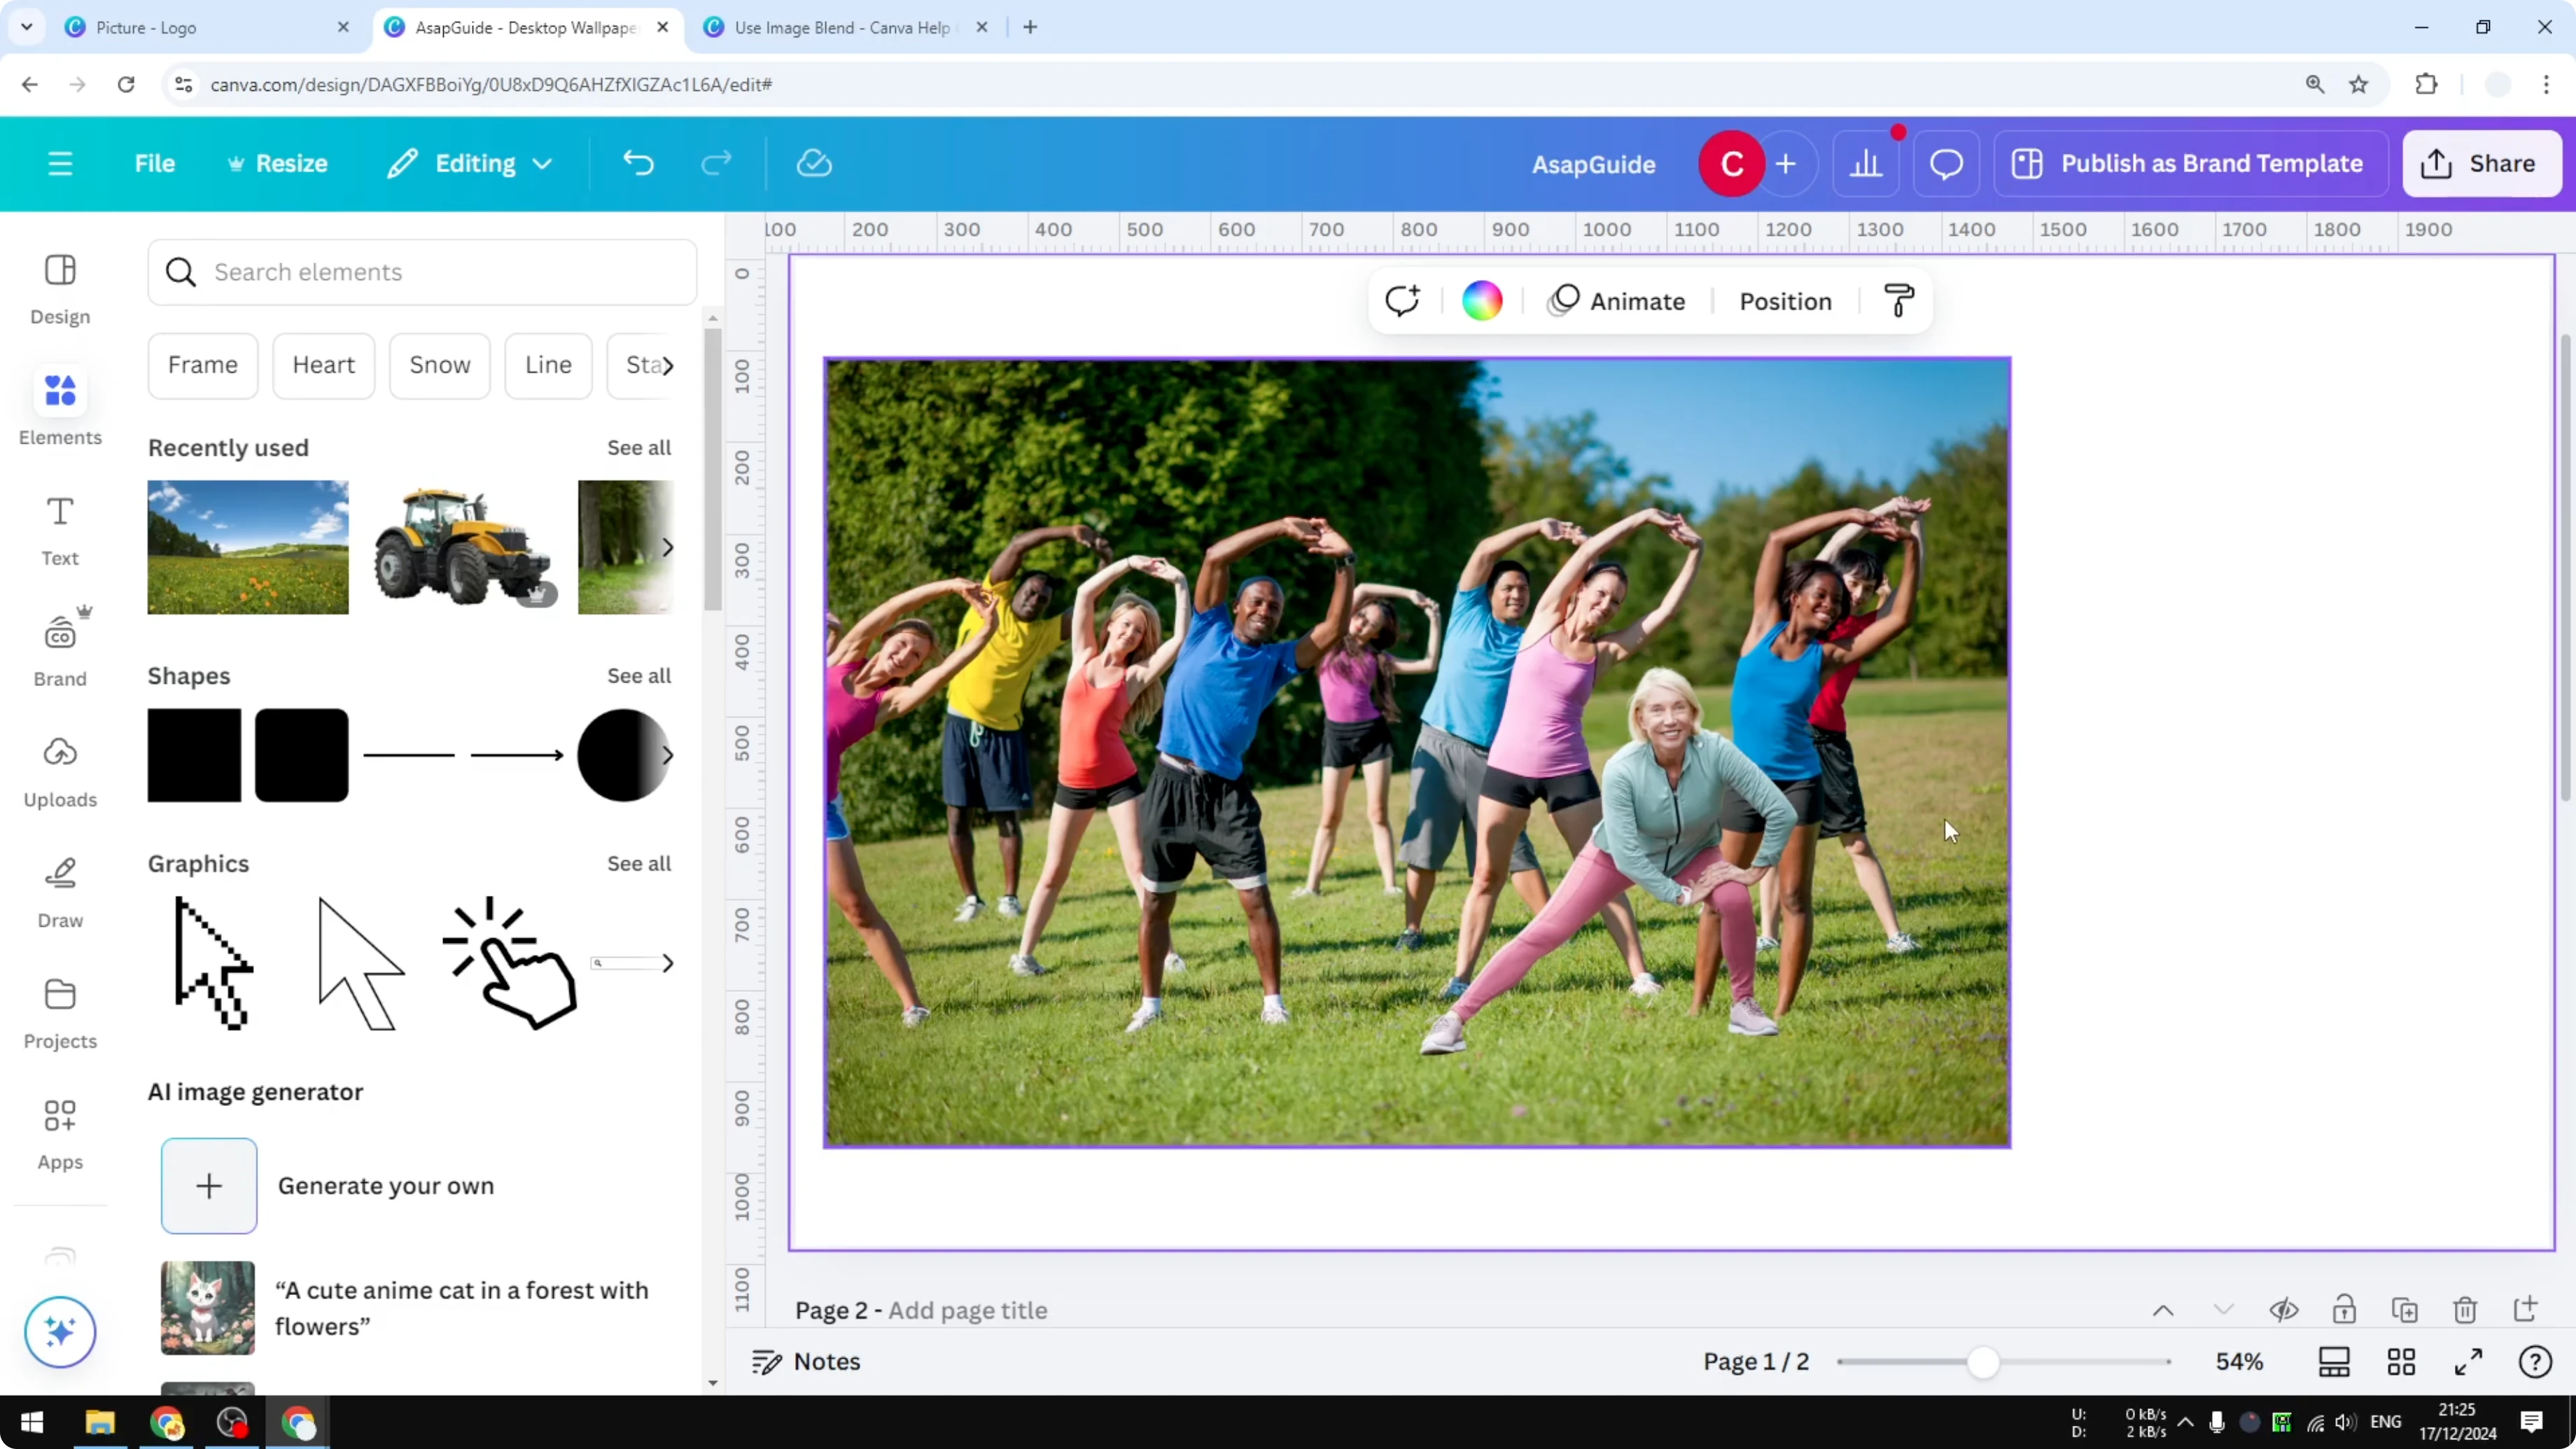Lock the page using the padlock icon
This screenshot has width=2576, height=1449.
(2345, 1310)
